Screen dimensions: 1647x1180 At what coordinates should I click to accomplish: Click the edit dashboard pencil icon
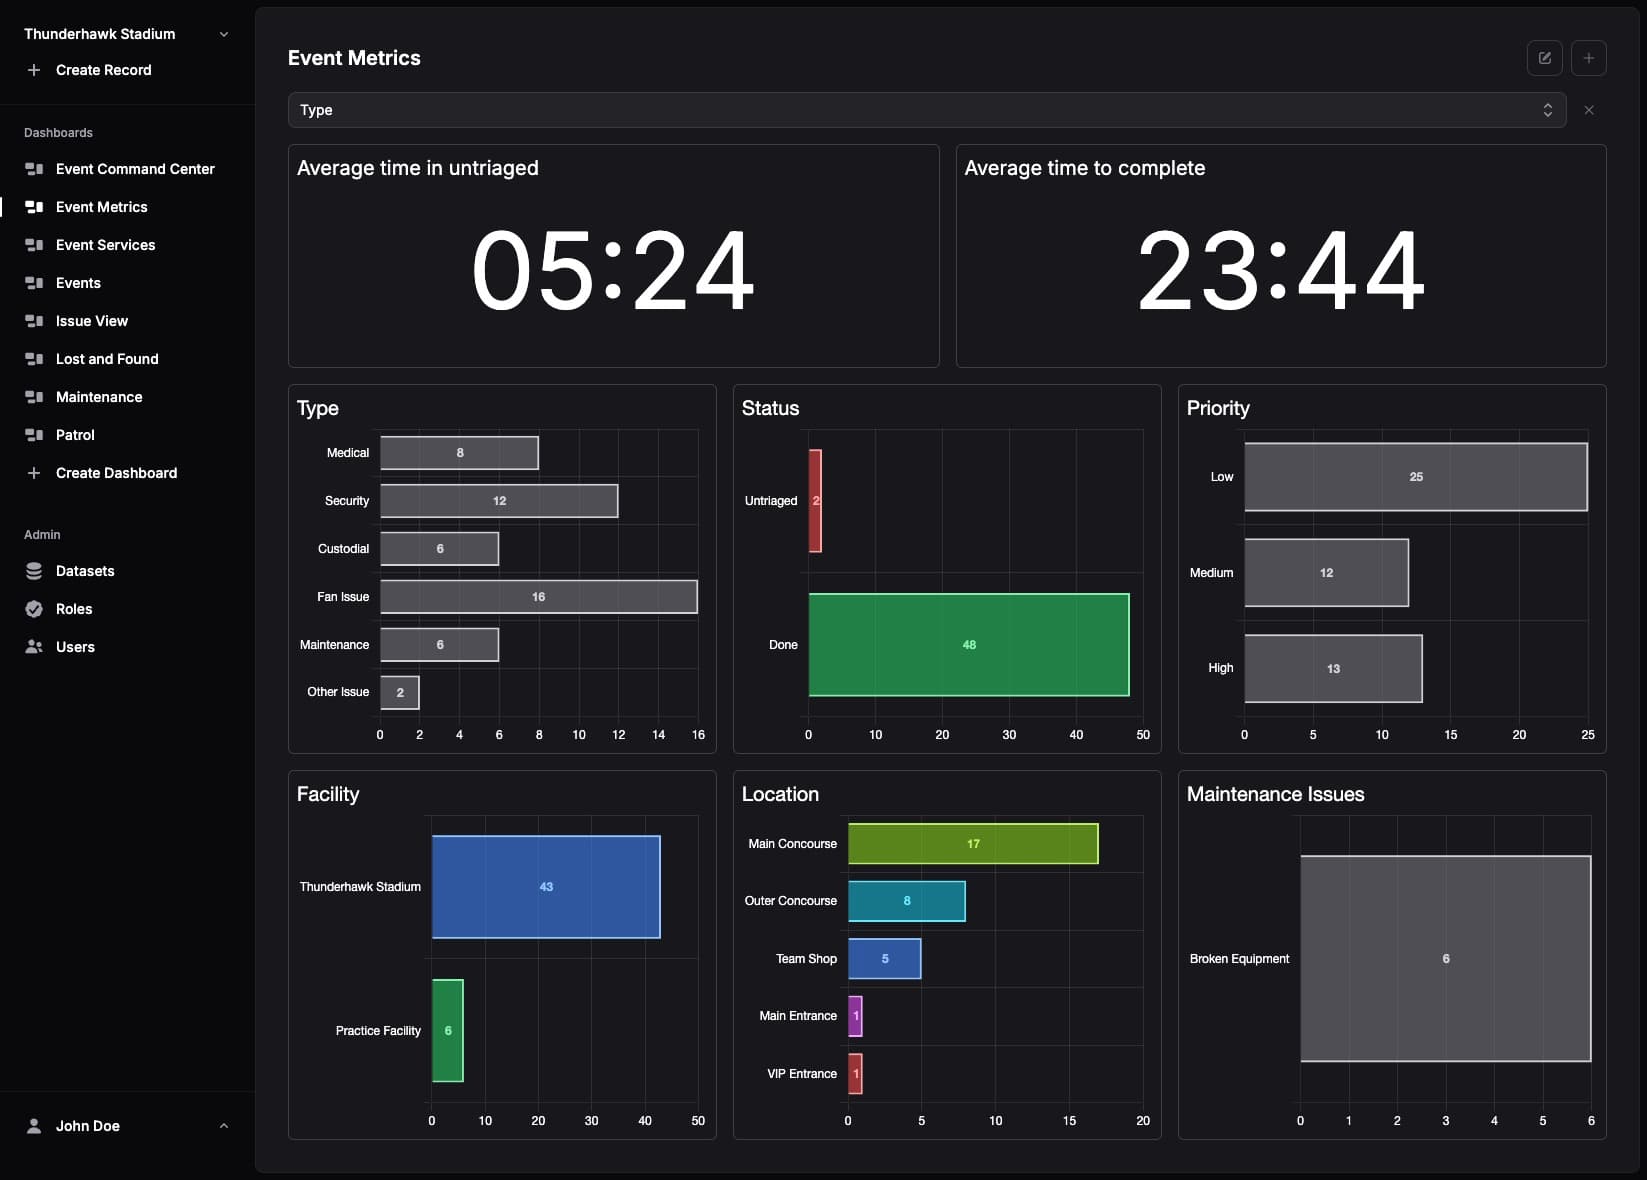(x=1544, y=58)
